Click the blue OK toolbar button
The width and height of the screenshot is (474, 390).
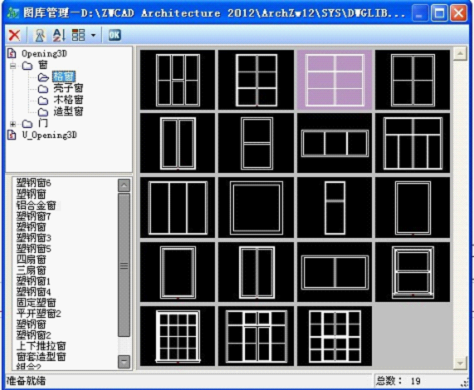click(115, 35)
